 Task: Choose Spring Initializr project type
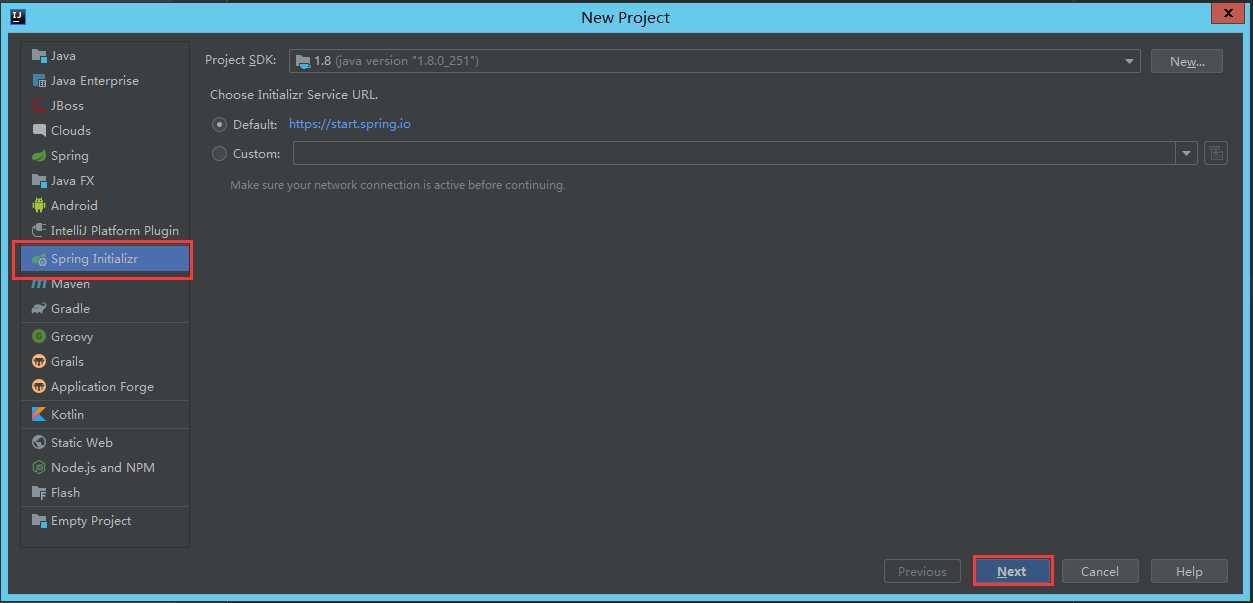[105, 259]
